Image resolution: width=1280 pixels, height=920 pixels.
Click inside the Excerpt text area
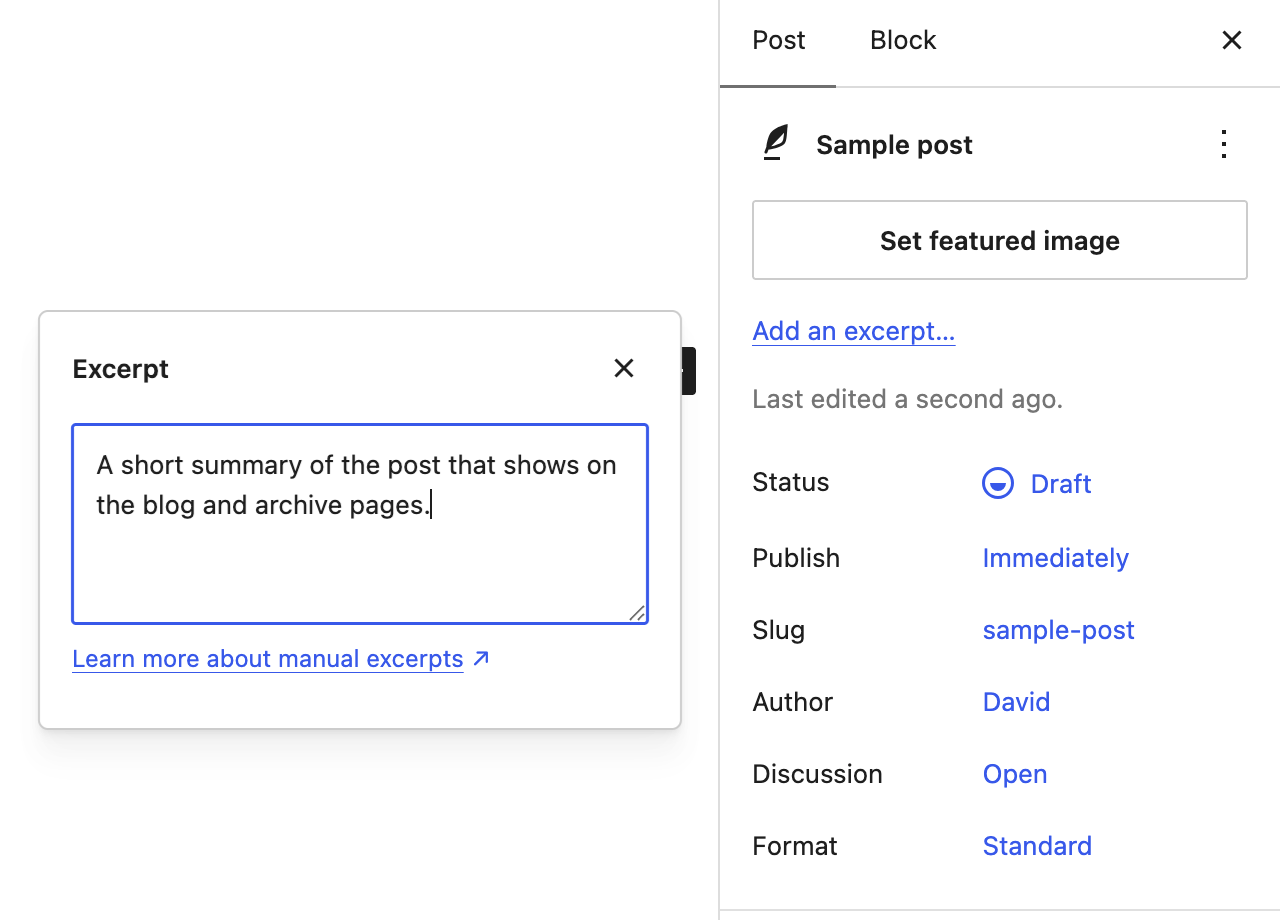360,524
